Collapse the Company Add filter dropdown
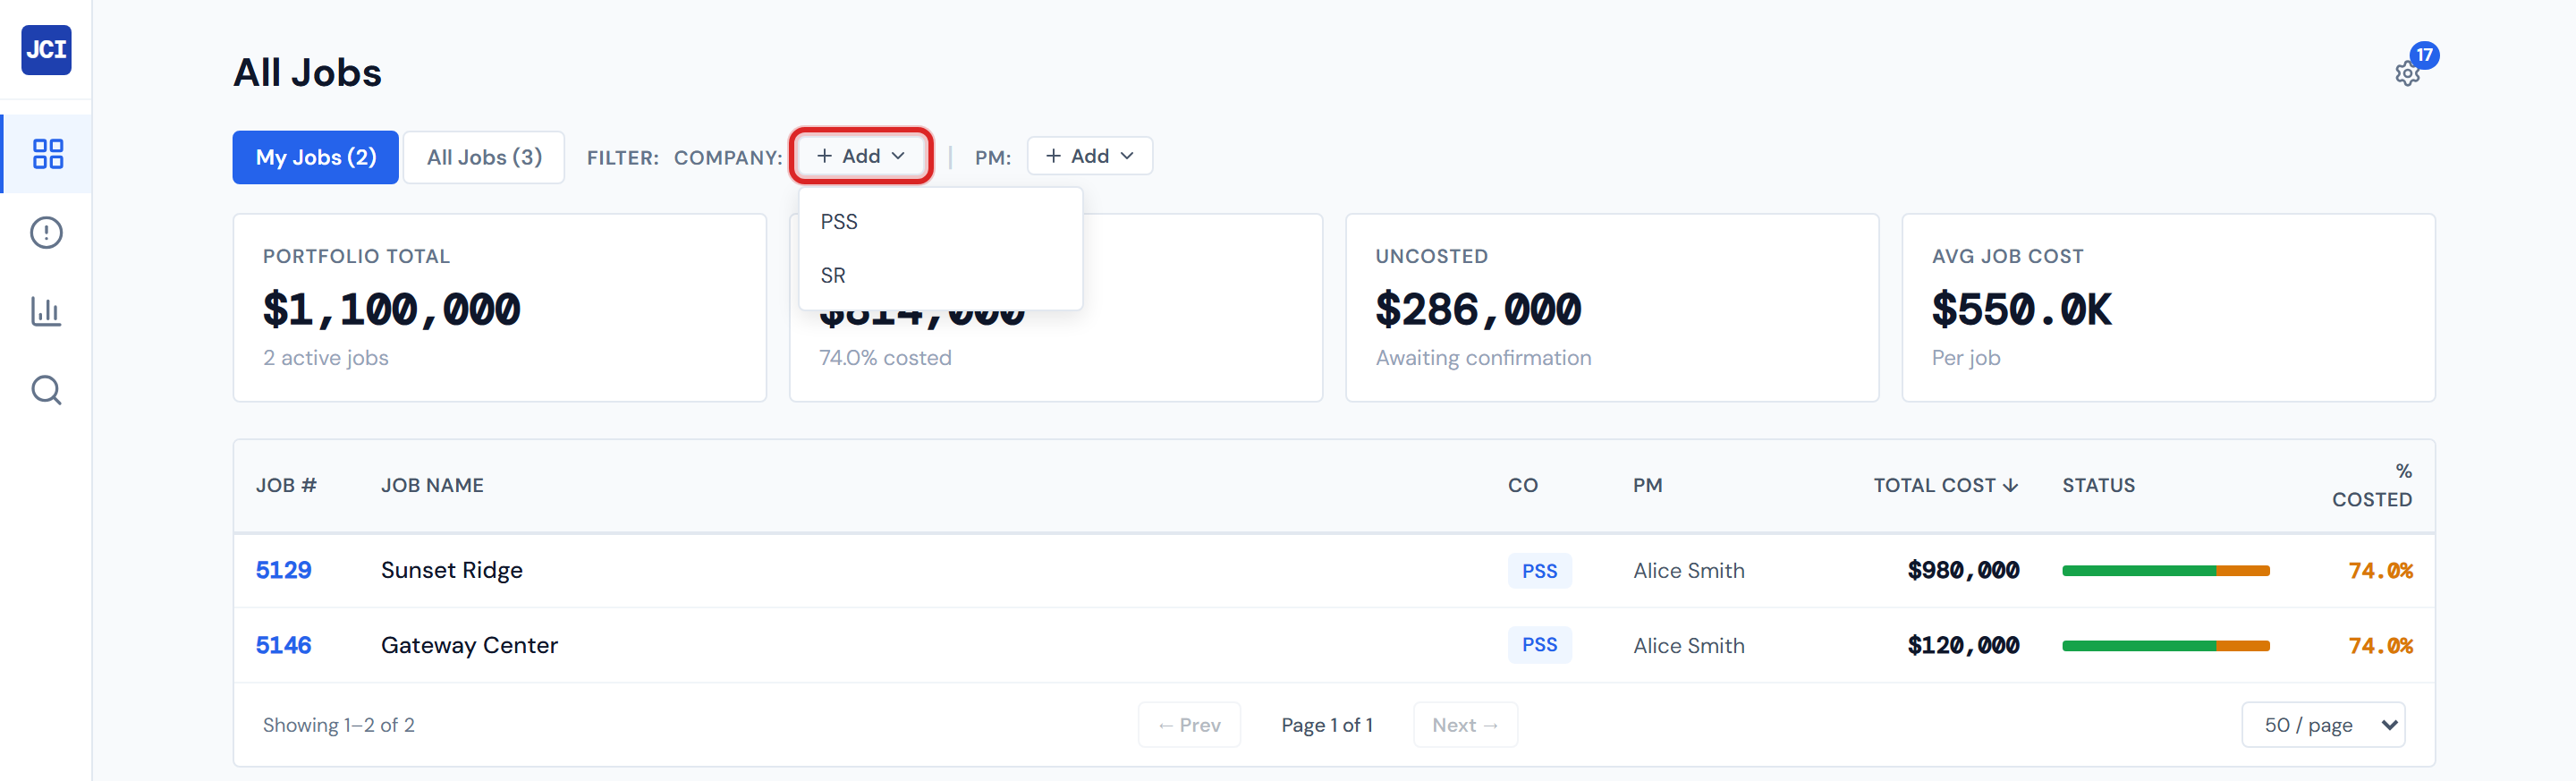The image size is (2576, 781). [x=860, y=156]
